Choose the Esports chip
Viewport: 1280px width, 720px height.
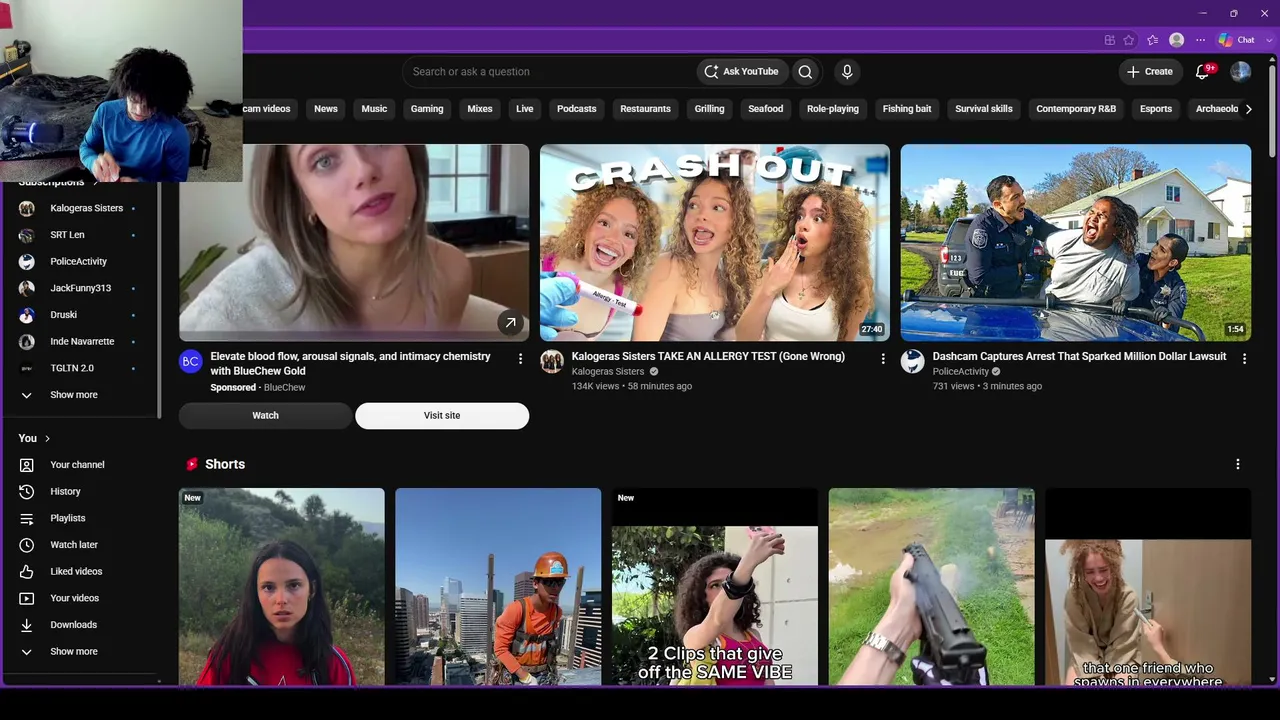pos(1156,109)
